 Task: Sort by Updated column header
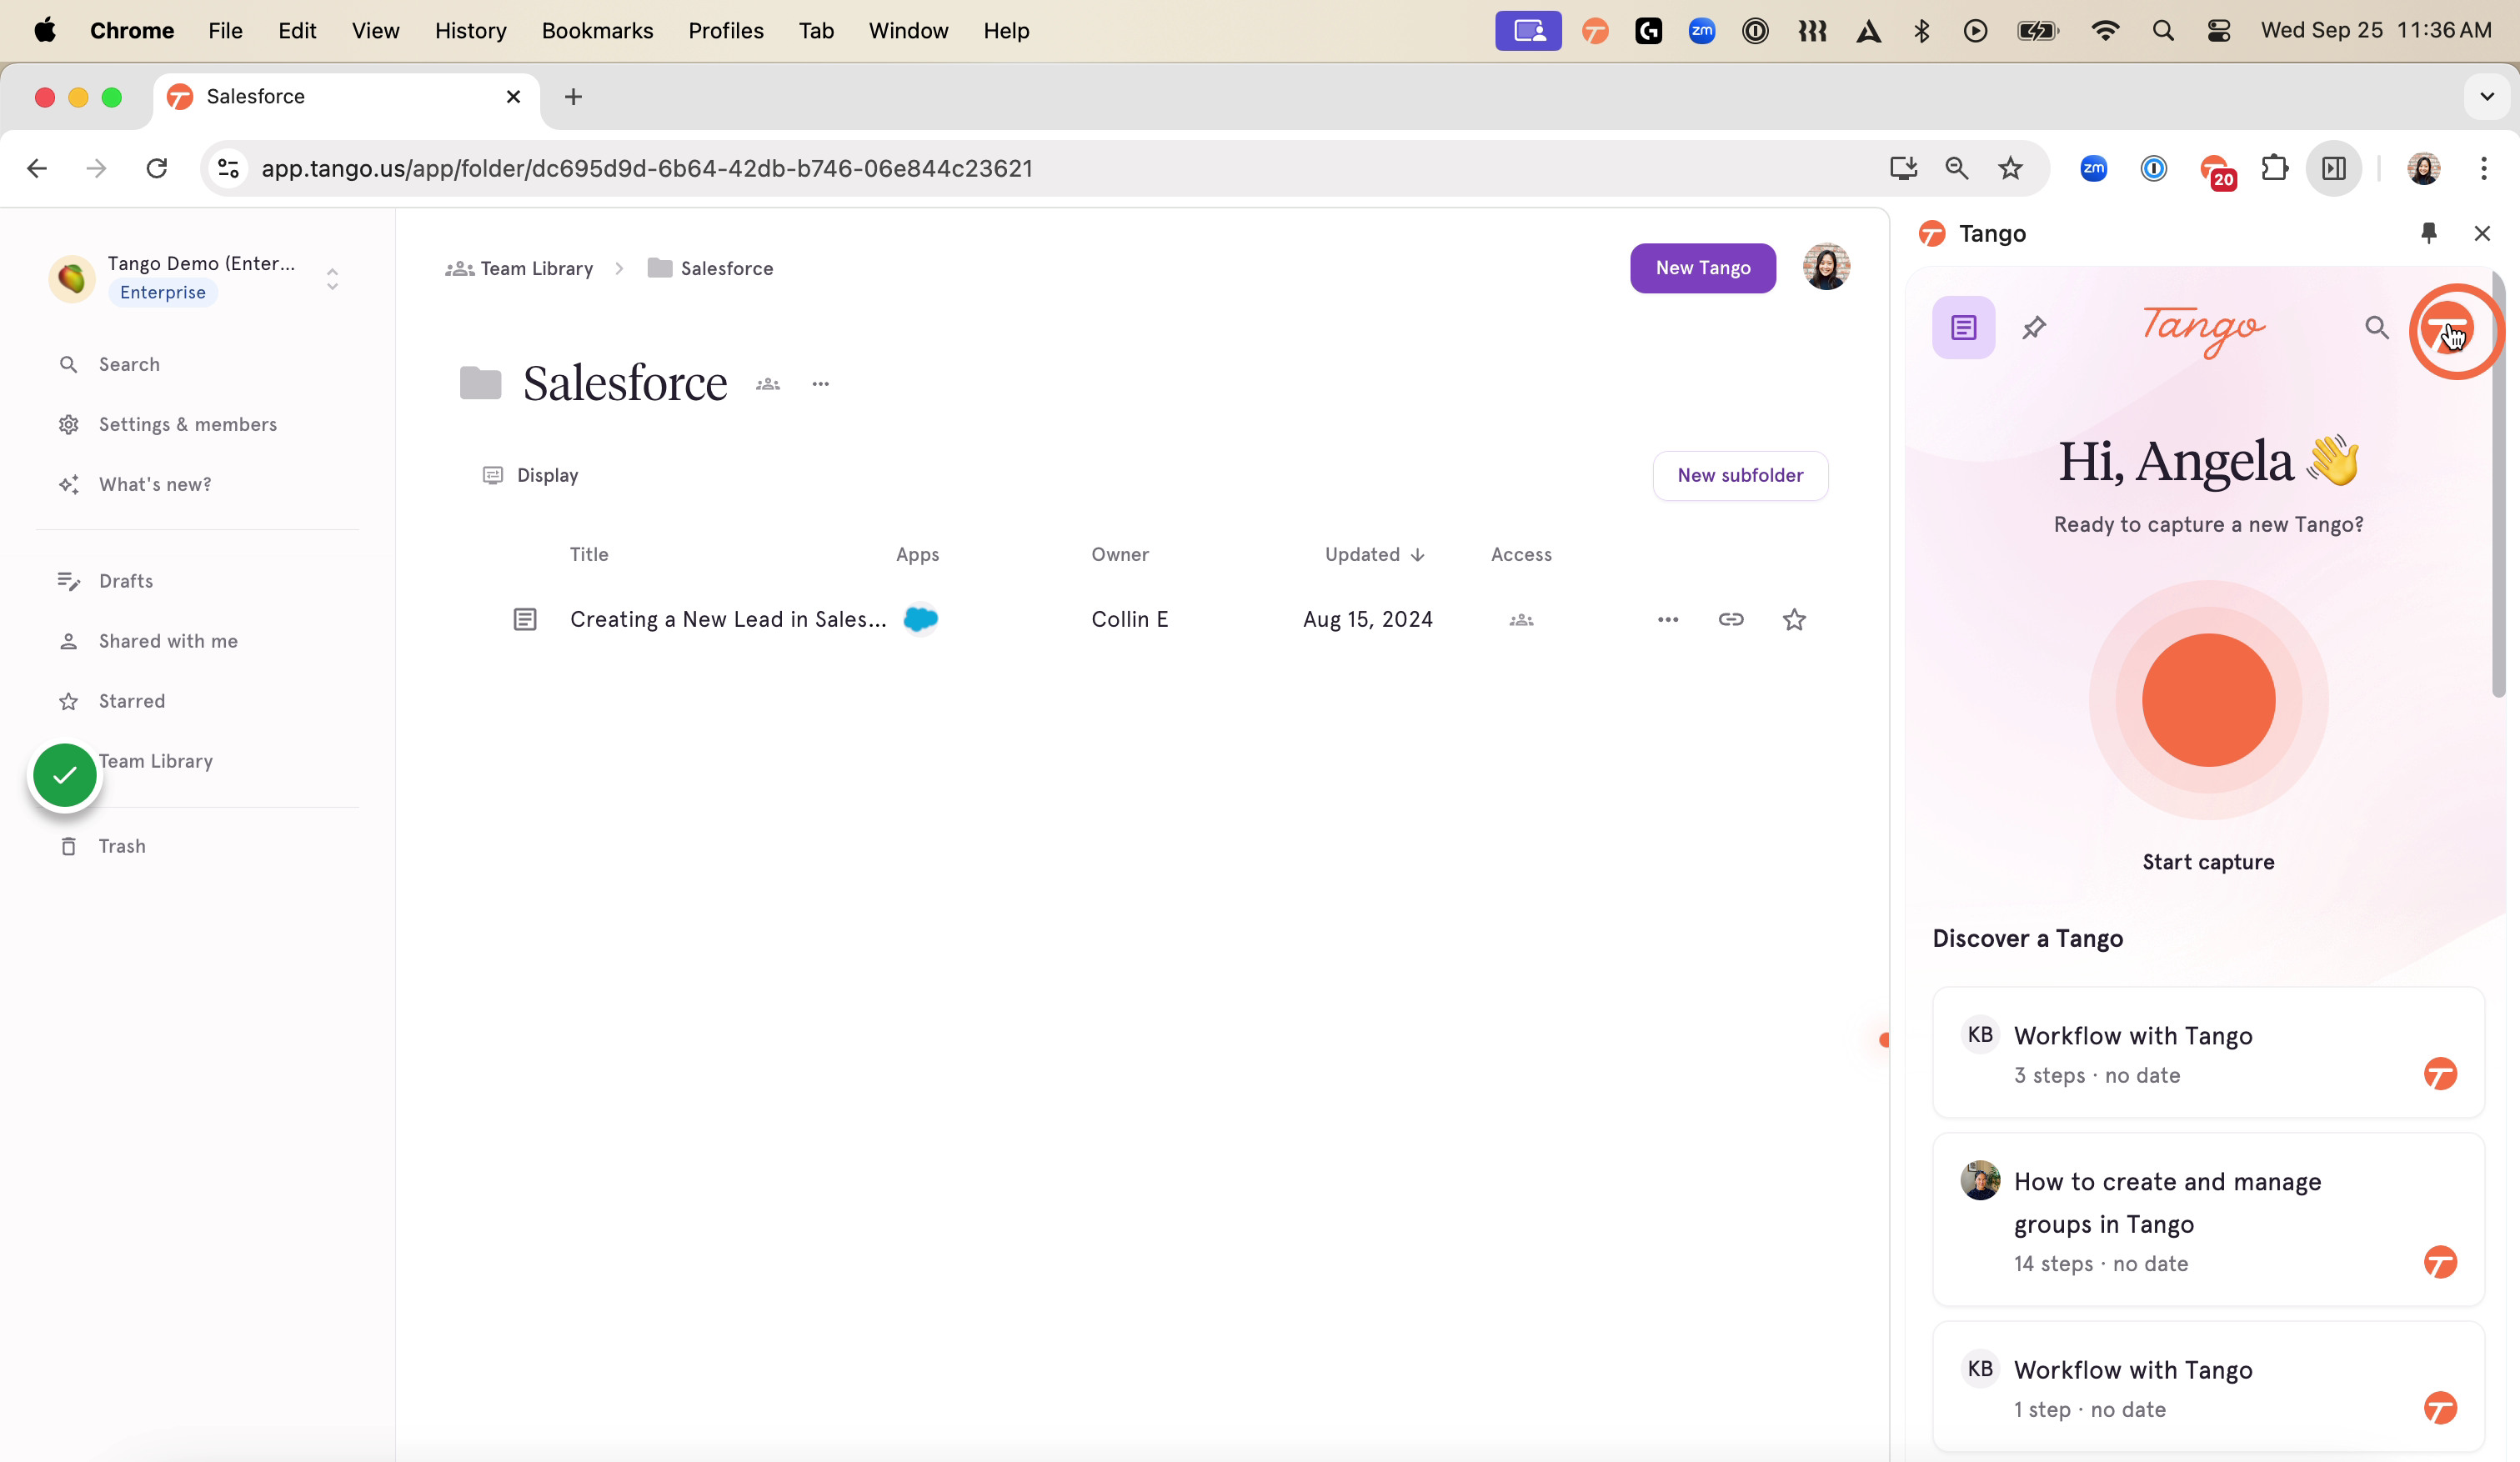click(1374, 554)
